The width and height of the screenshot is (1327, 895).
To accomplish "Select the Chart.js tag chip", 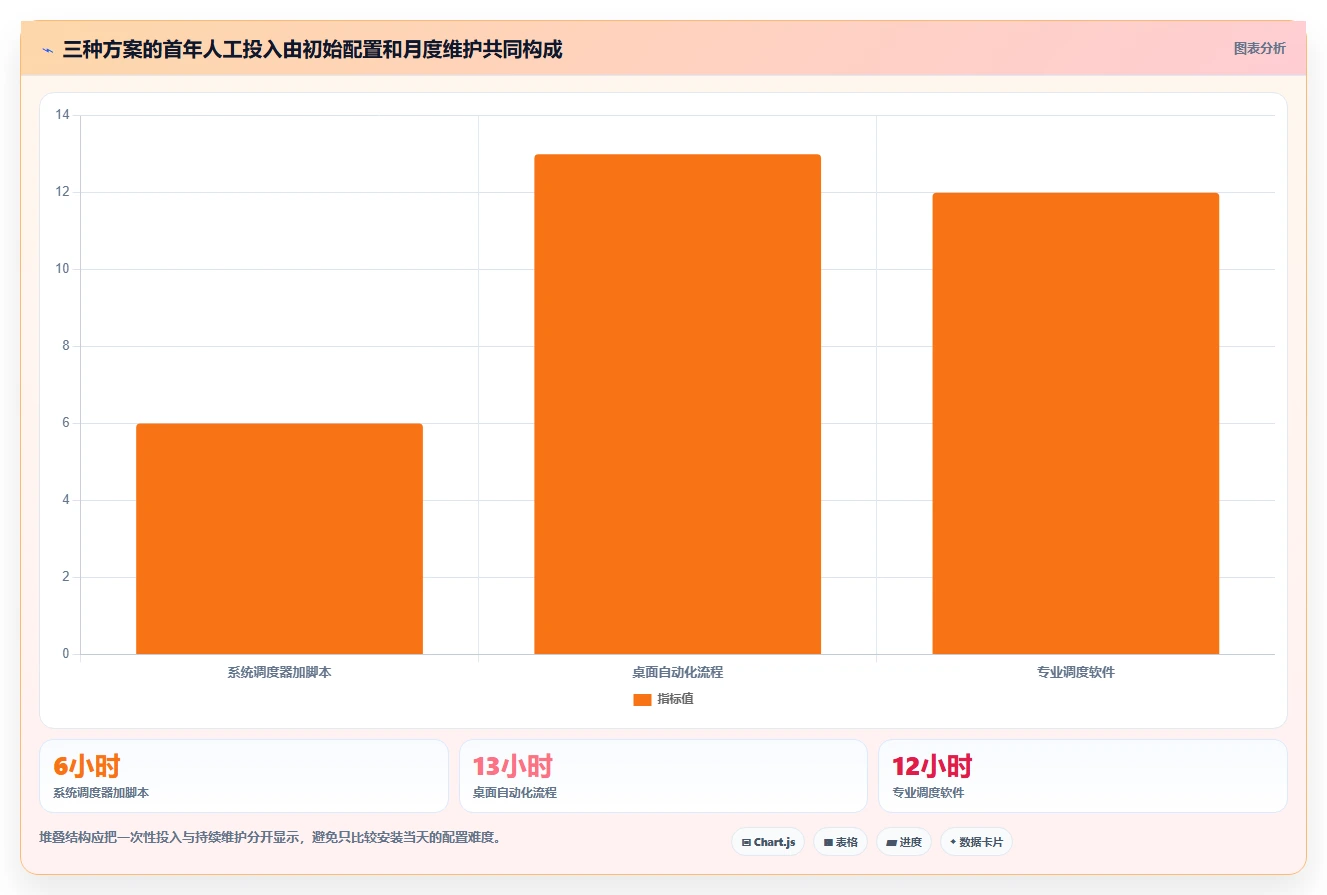I will pyautogui.click(x=768, y=842).
